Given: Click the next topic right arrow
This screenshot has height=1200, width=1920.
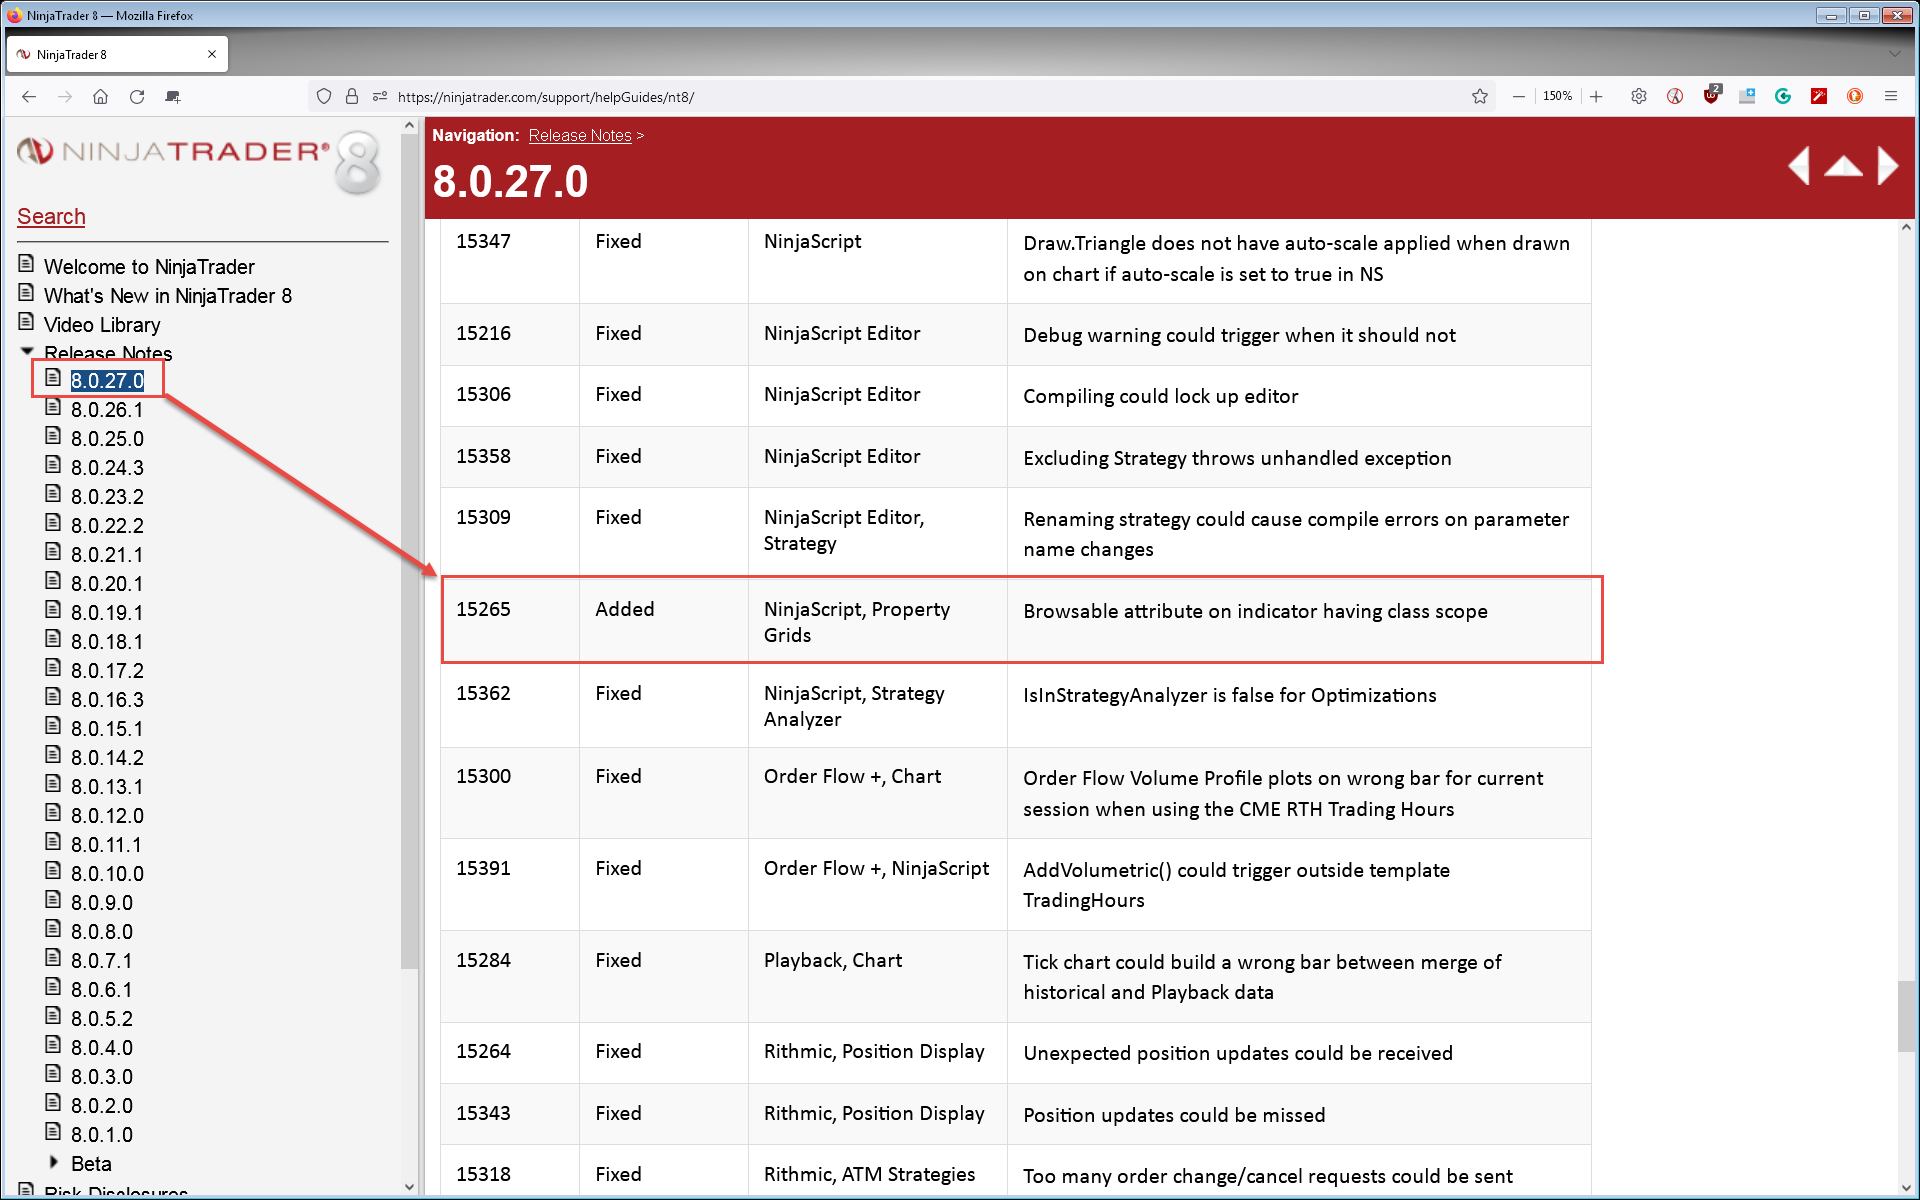Looking at the screenshot, I should click(x=1887, y=166).
